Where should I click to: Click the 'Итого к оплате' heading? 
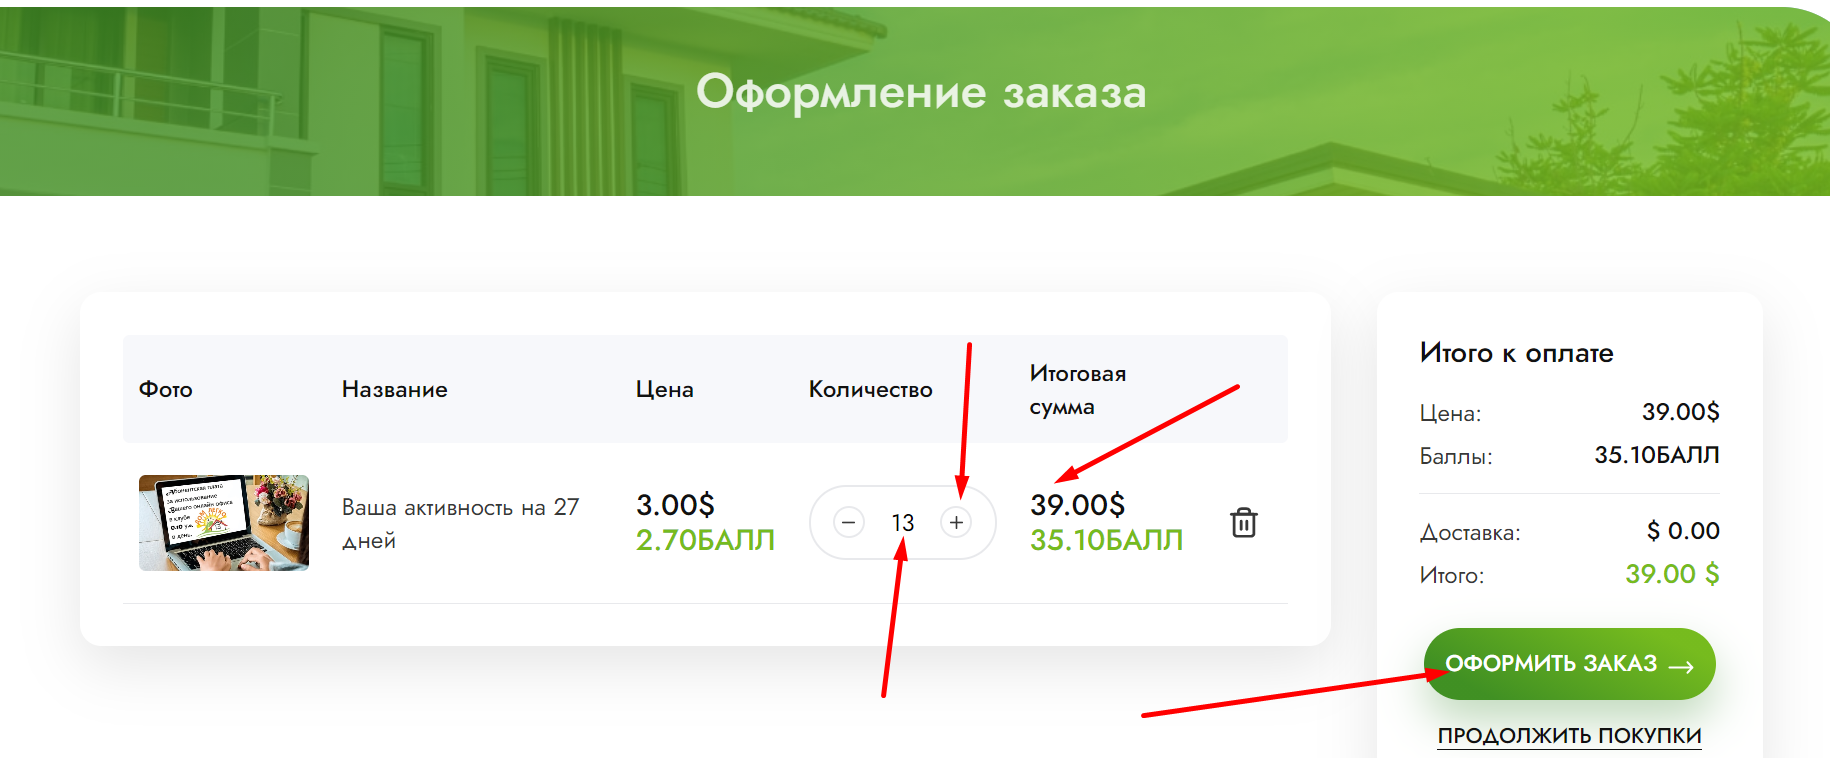pyautogui.click(x=1517, y=353)
